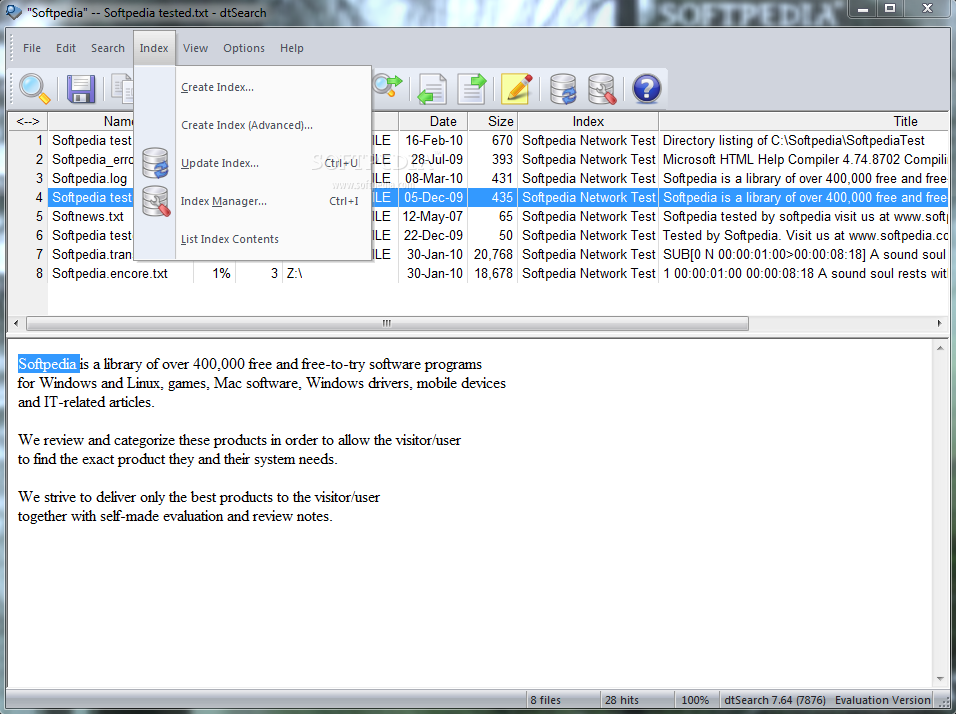Open the Options menu
This screenshot has height=714, width=956.
coord(244,48)
